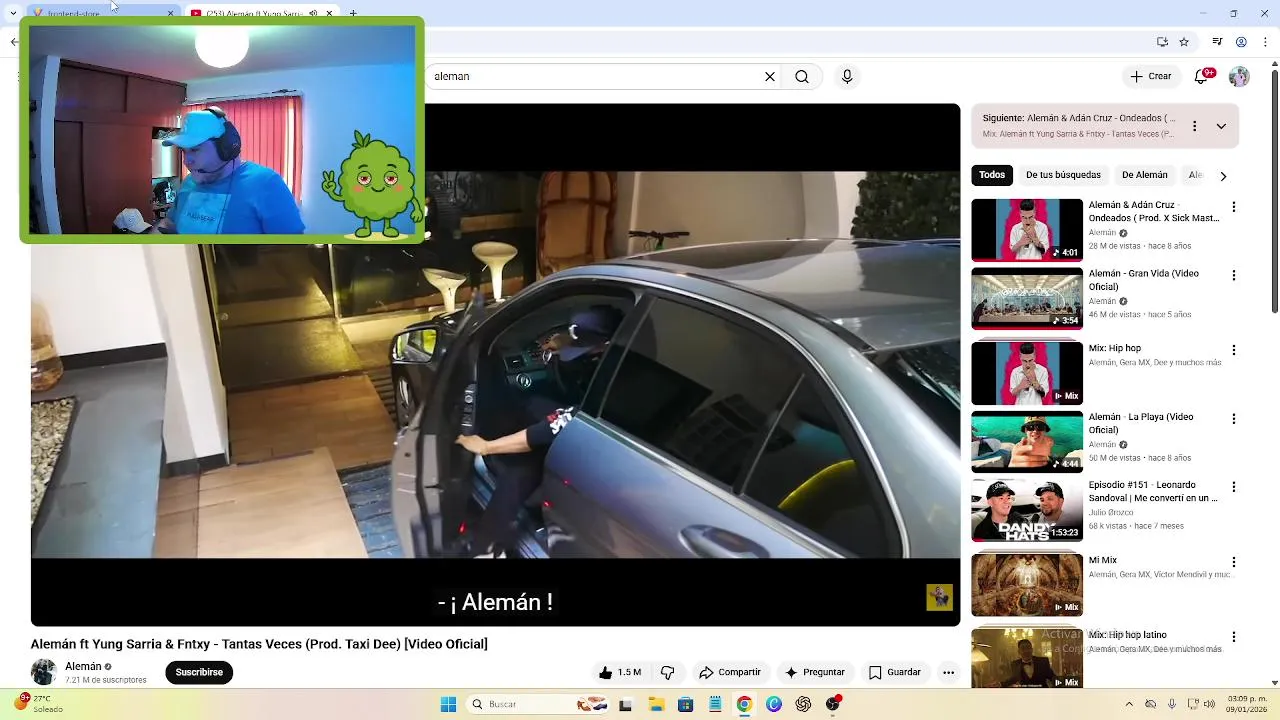Show hidden system tray icons chevron

tap(1129, 704)
